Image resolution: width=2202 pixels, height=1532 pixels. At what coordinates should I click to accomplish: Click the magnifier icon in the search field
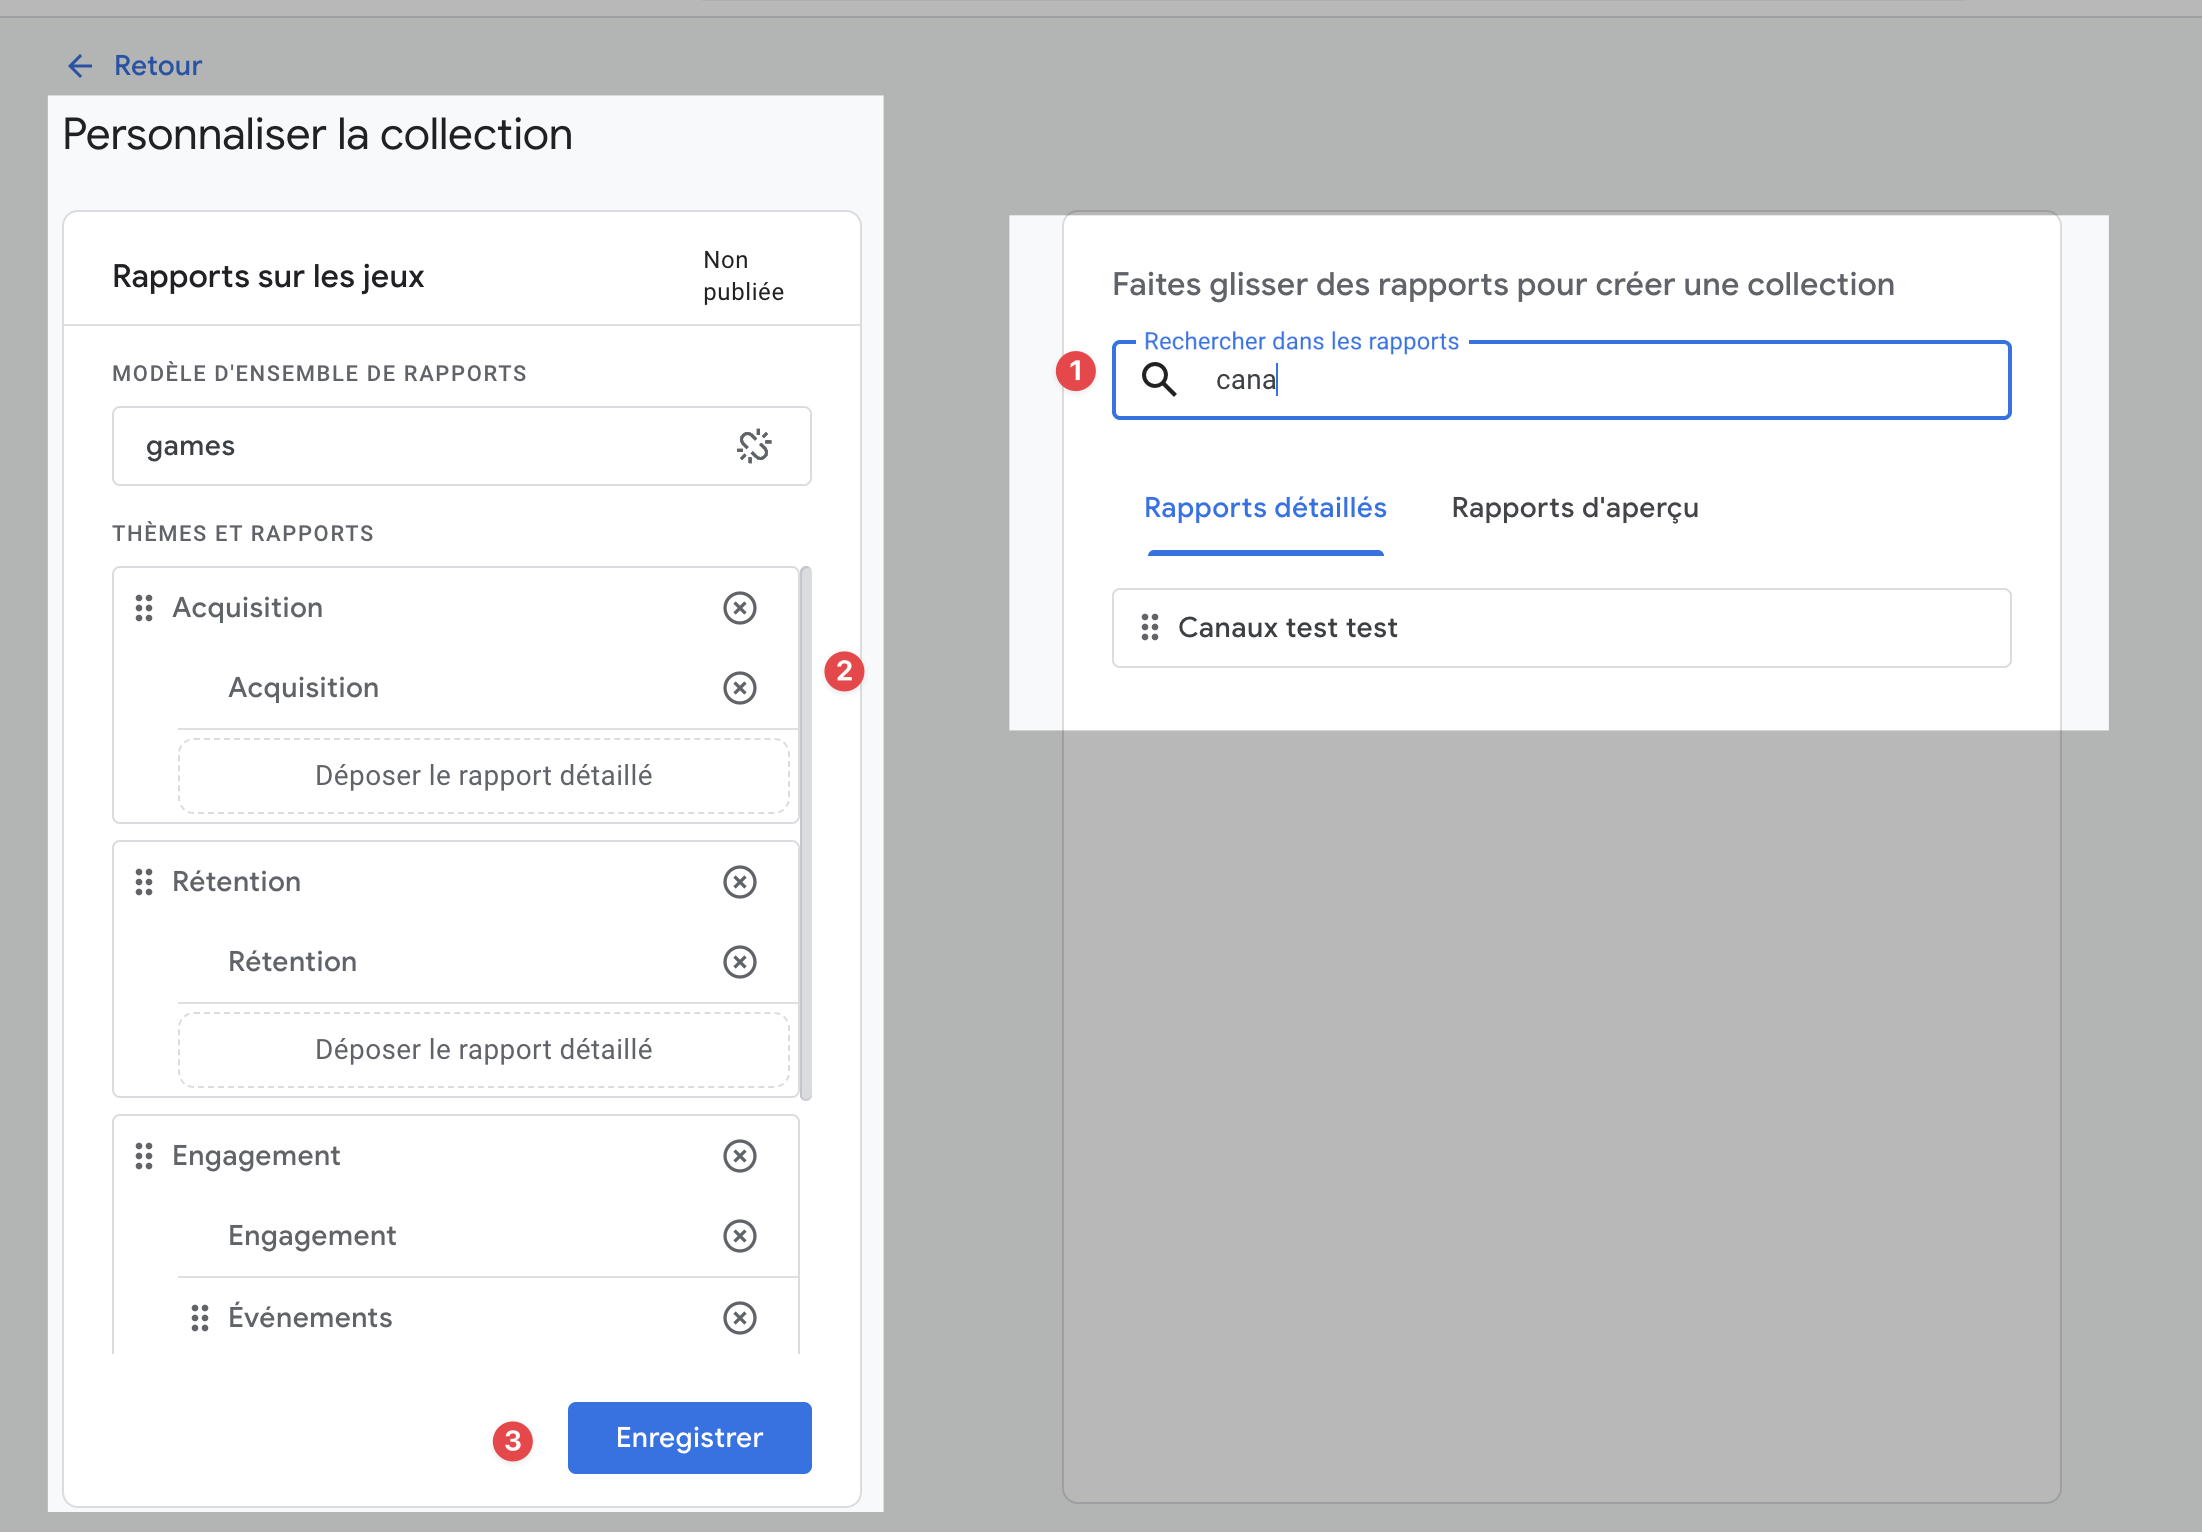1159,380
